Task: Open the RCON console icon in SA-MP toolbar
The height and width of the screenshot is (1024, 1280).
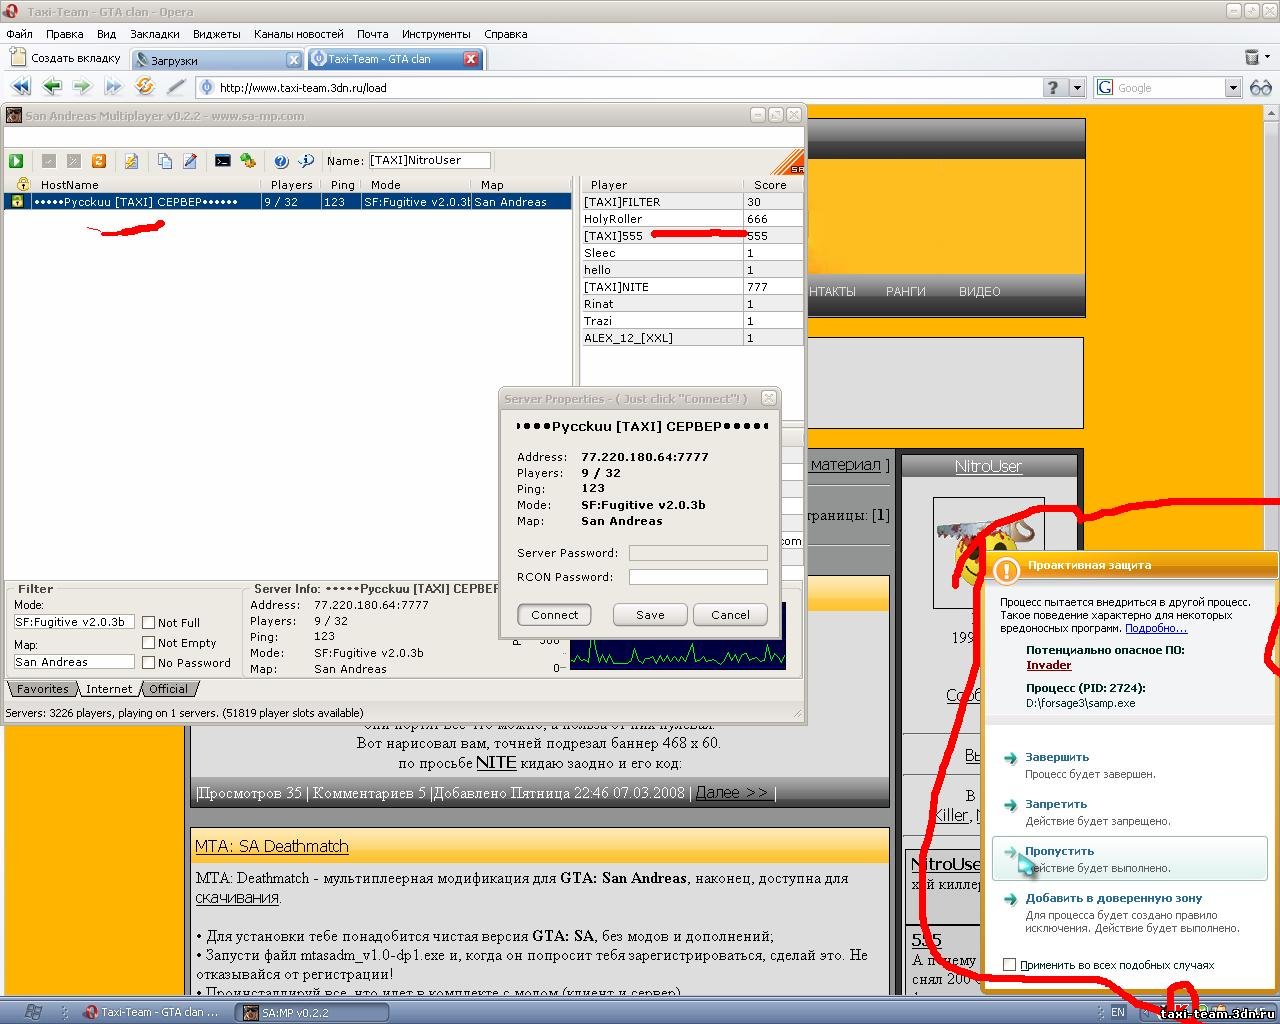Action: click(x=222, y=161)
